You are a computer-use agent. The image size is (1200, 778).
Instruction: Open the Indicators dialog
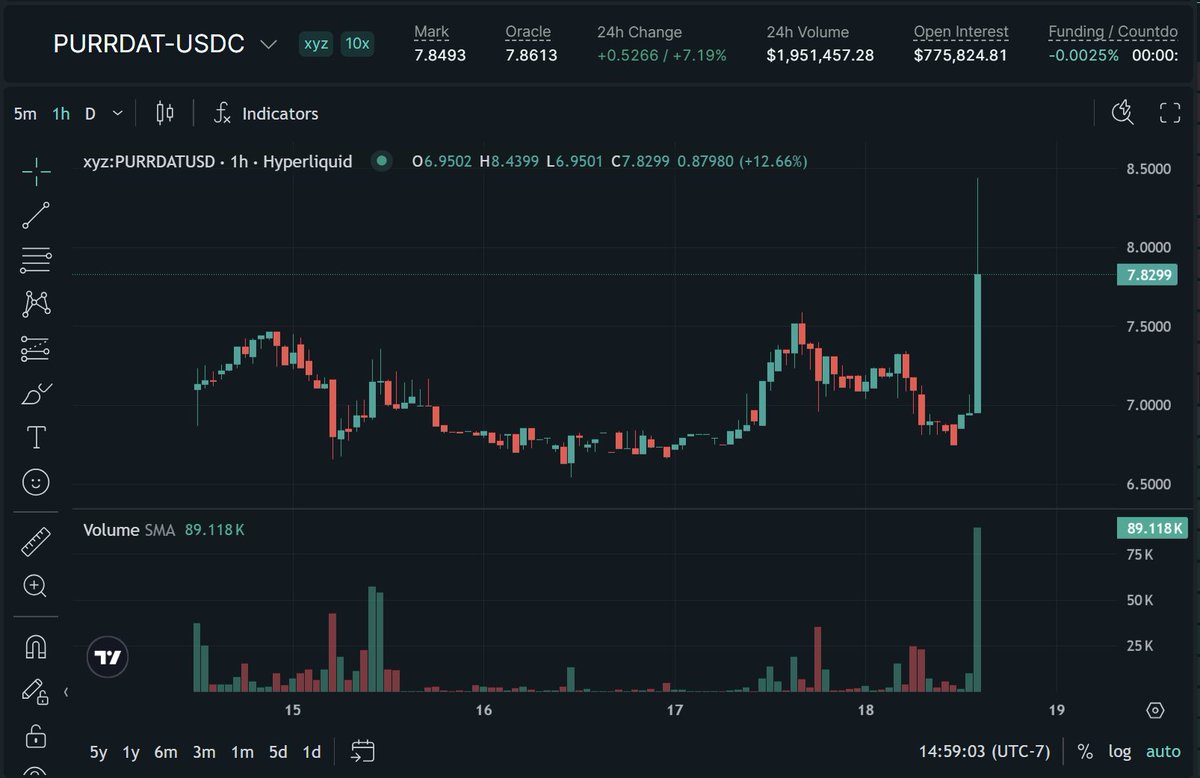[266, 113]
